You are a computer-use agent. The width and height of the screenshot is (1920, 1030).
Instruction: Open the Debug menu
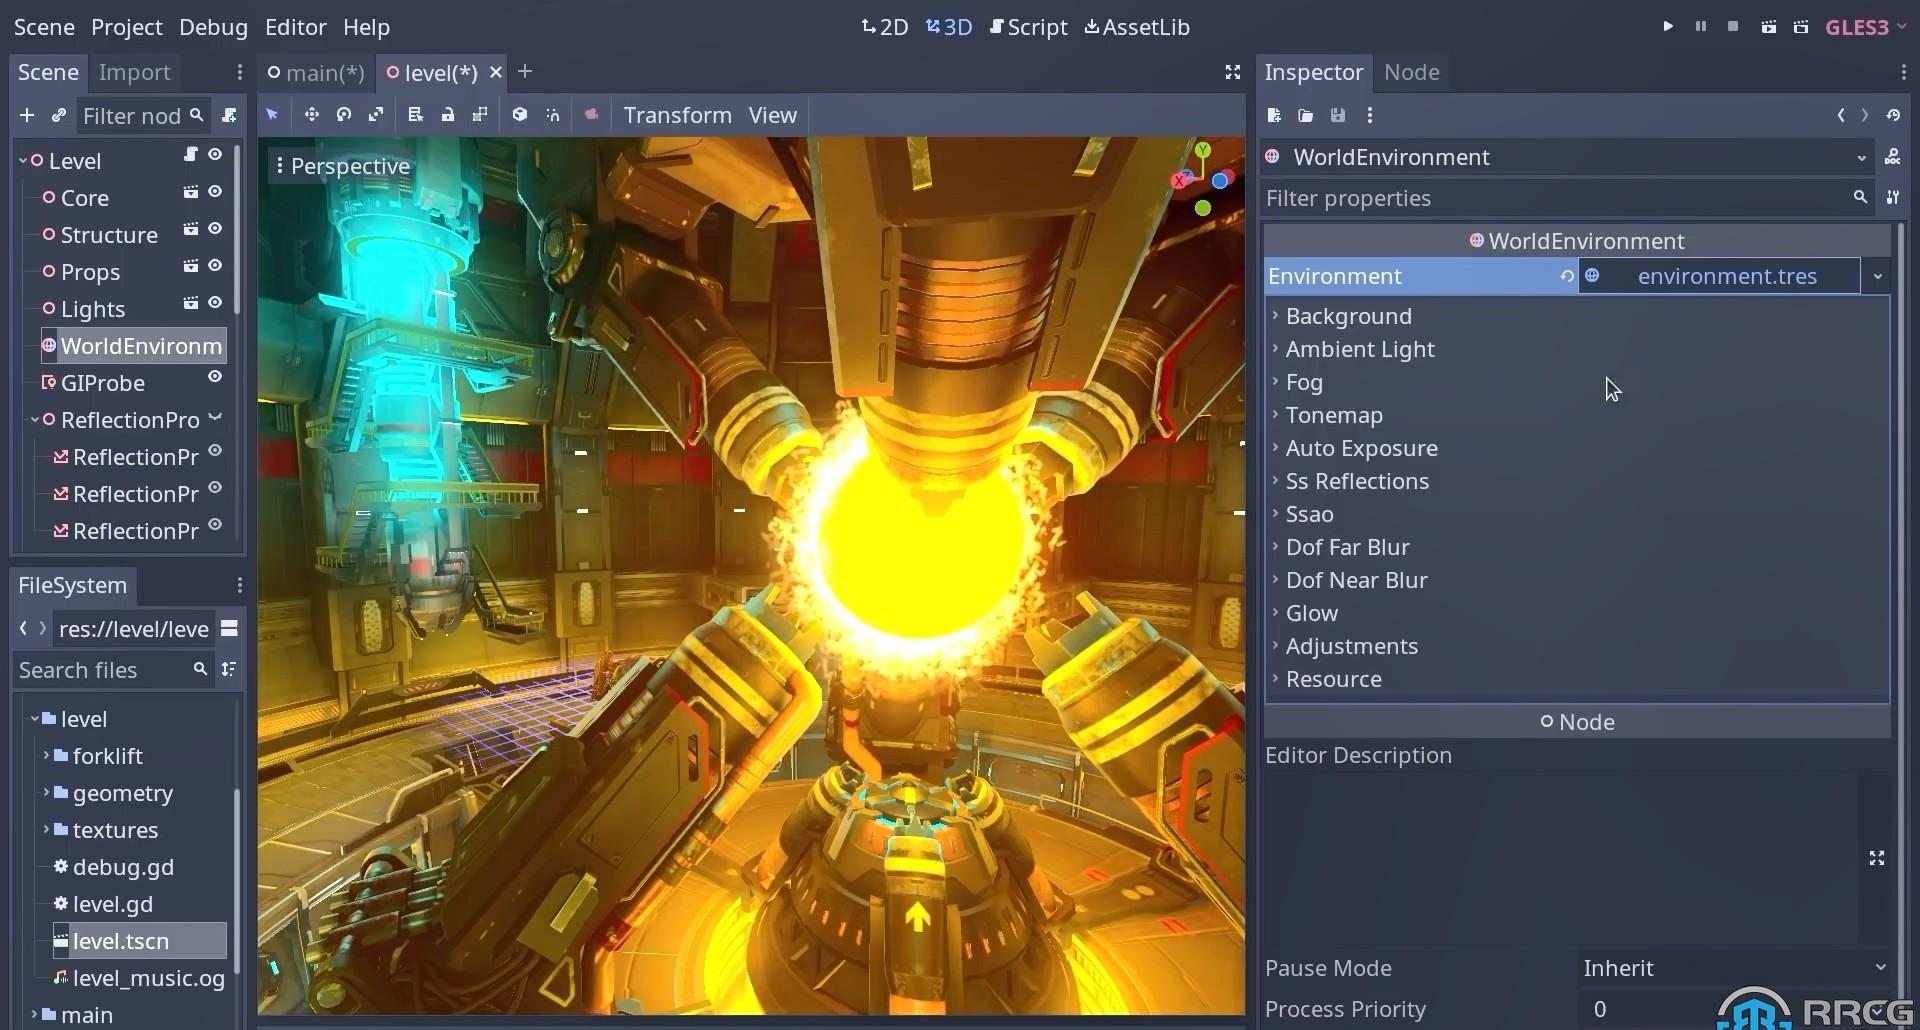pyautogui.click(x=213, y=27)
